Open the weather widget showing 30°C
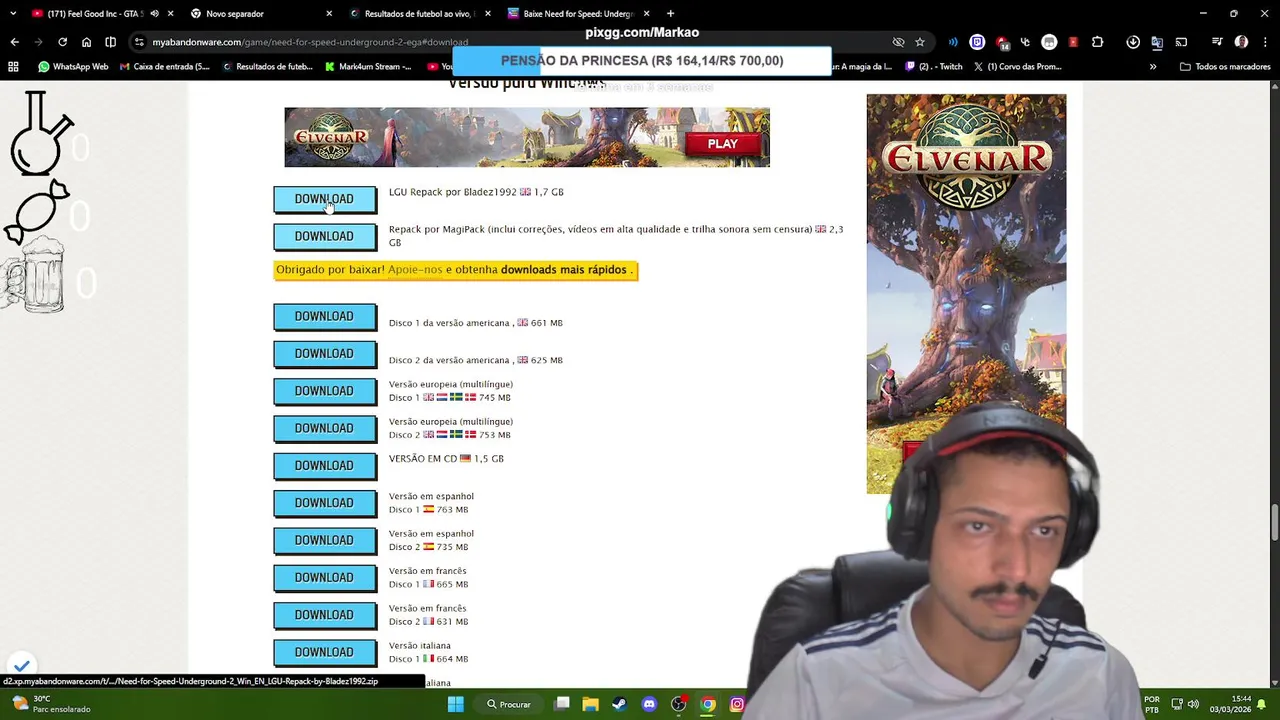1280x720 pixels. pyautogui.click(x=50, y=704)
